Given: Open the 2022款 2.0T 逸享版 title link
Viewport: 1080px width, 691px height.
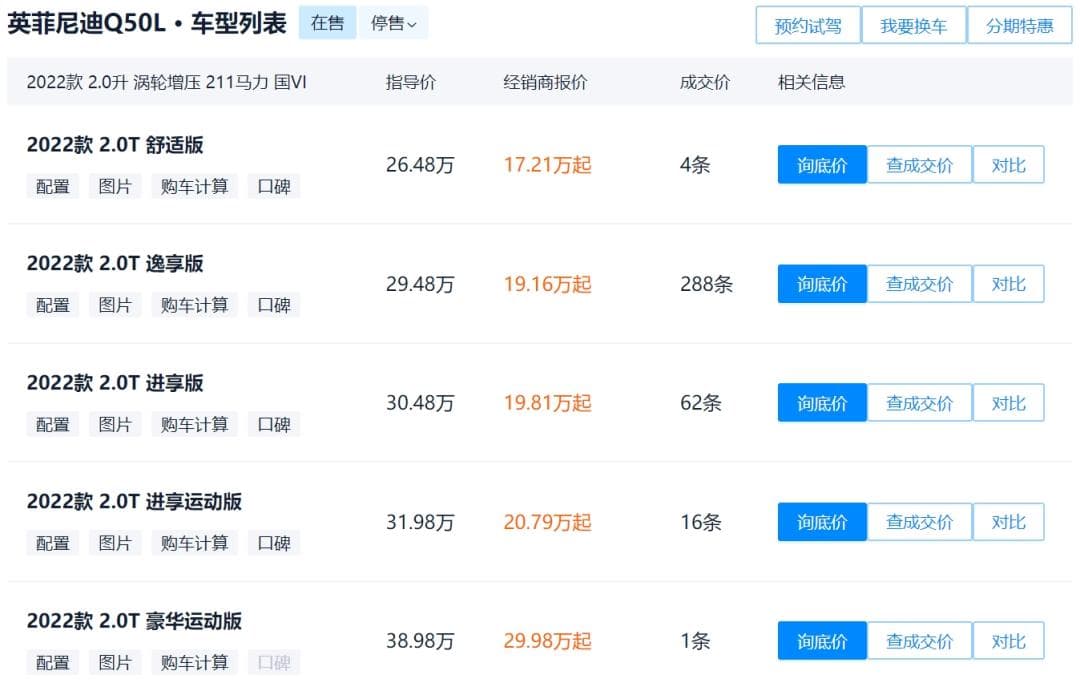Looking at the screenshot, I should (115, 264).
